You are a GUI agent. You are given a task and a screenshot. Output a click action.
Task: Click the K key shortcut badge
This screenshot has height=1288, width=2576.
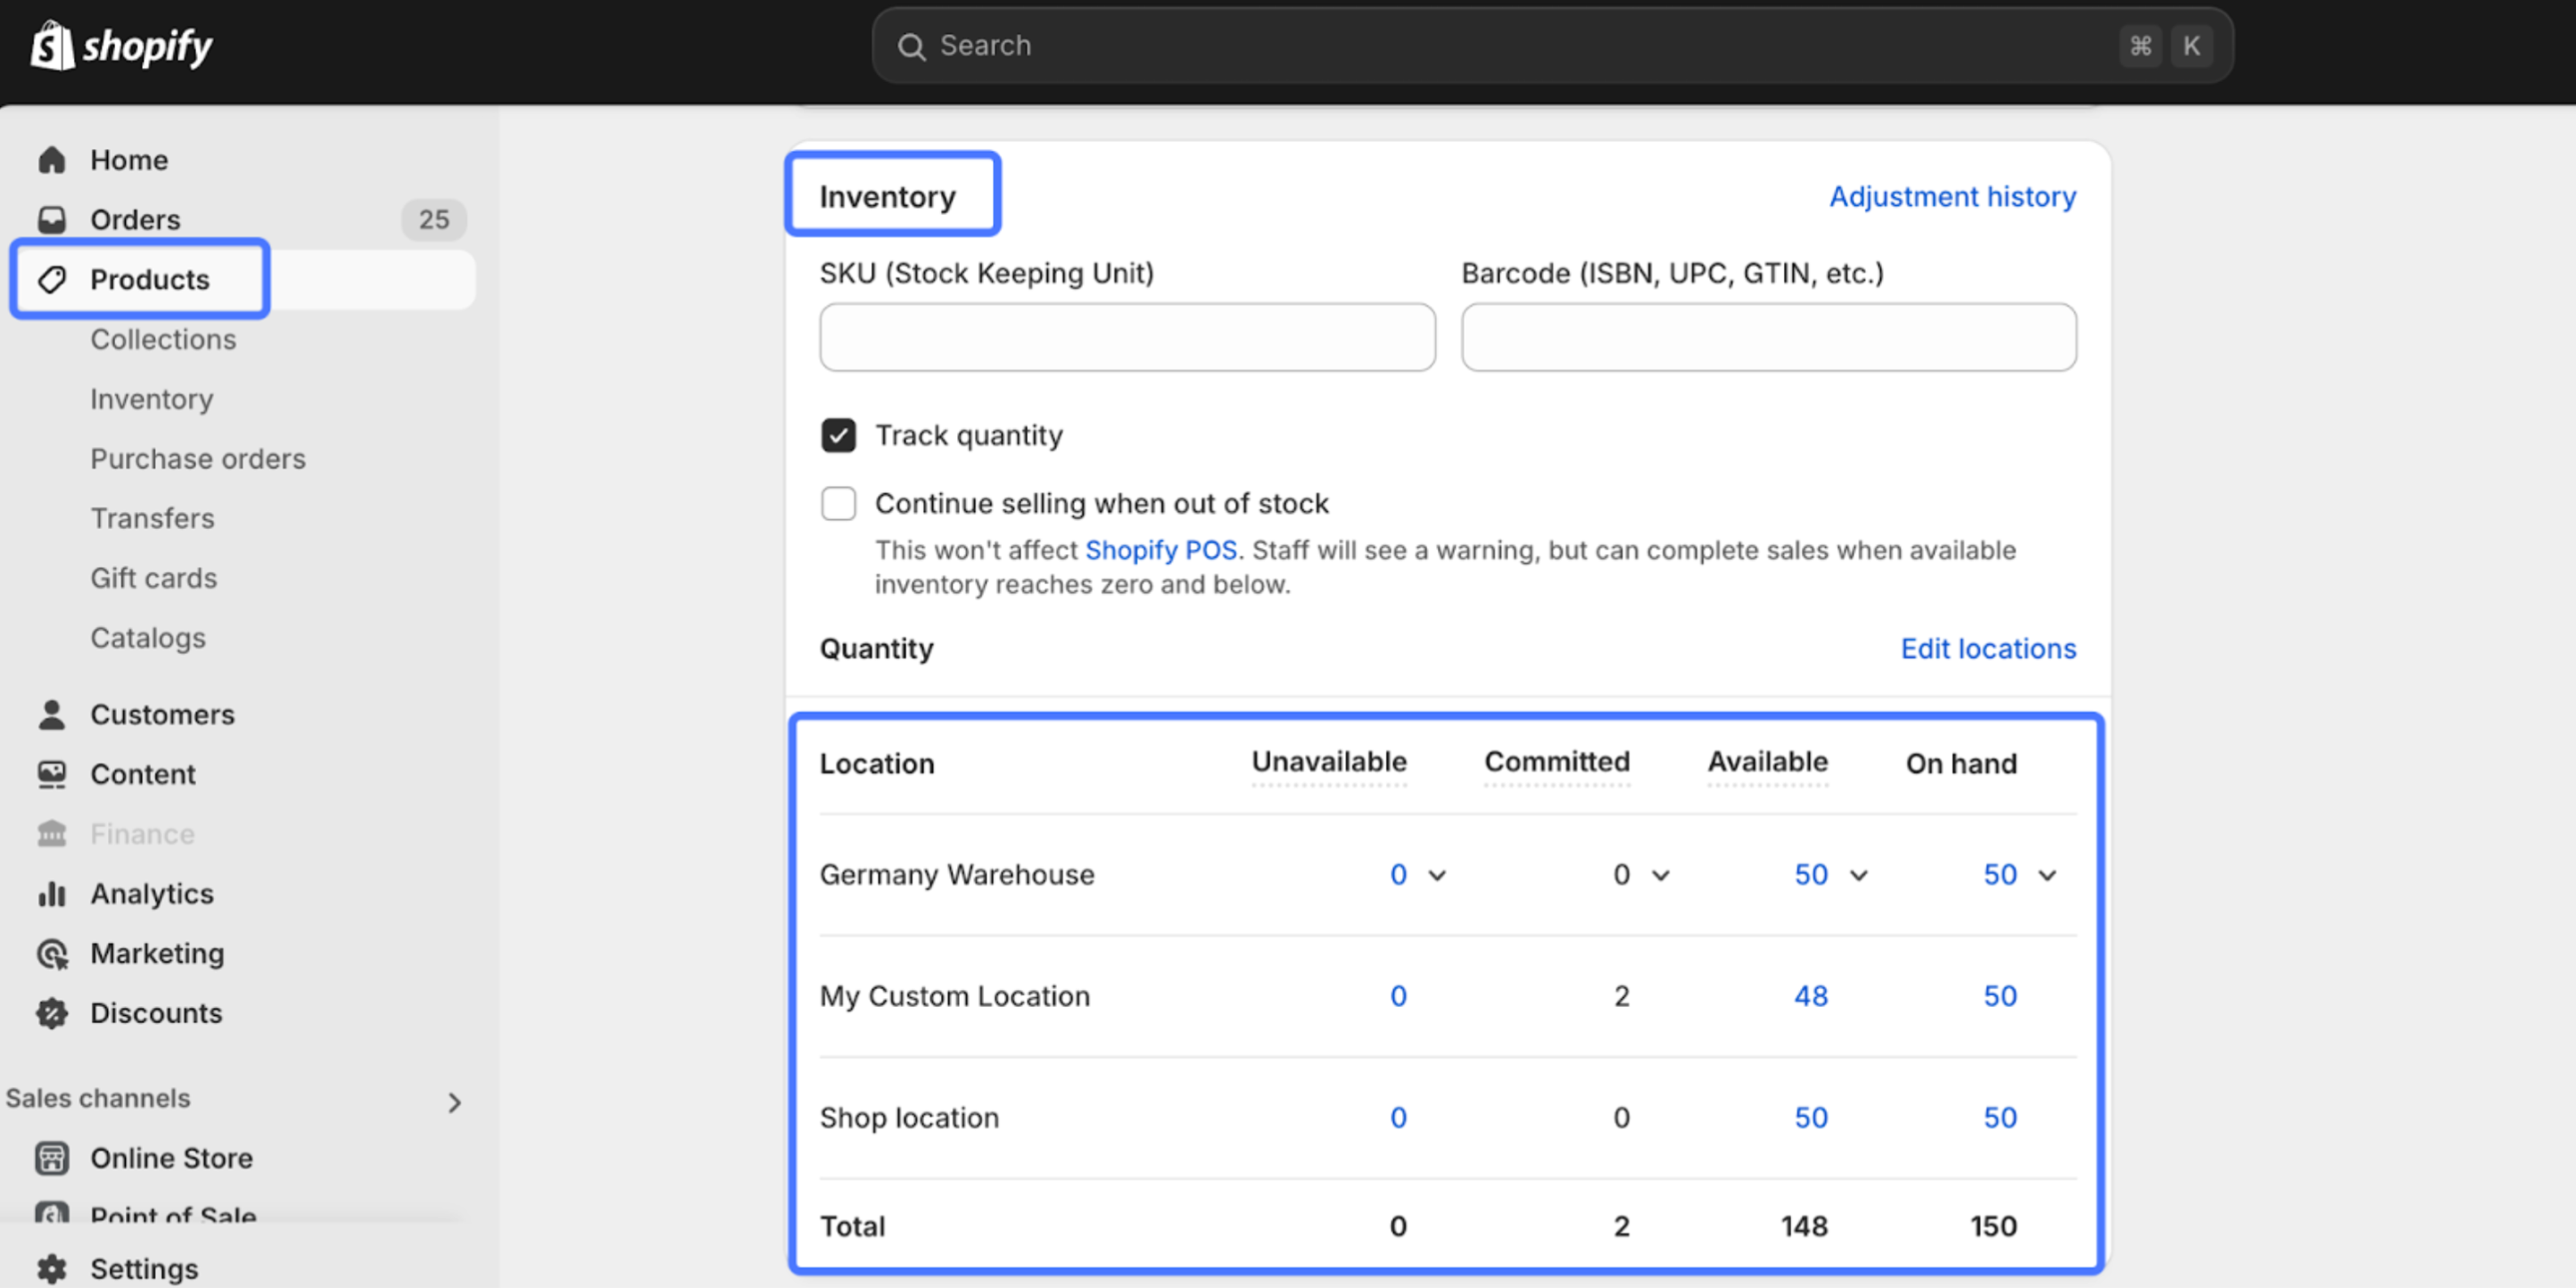[2191, 46]
